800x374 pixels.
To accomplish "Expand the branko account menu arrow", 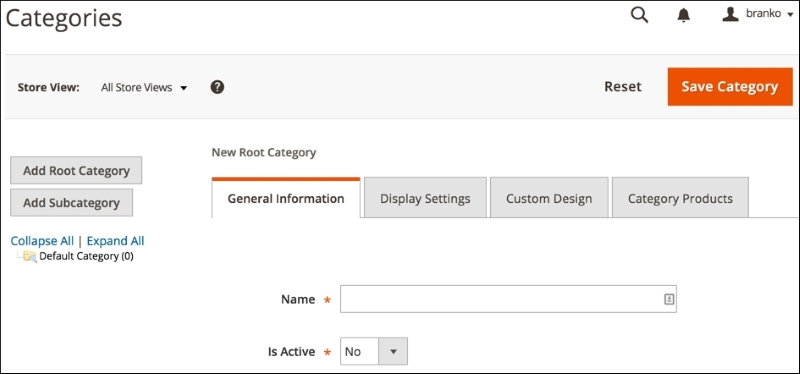I will [x=790, y=15].
